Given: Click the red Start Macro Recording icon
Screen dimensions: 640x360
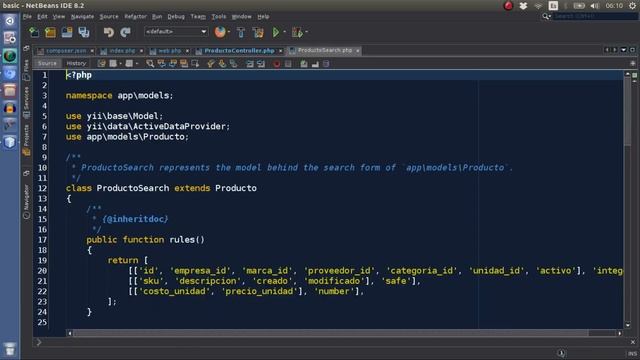Looking at the screenshot, I should 277,64.
